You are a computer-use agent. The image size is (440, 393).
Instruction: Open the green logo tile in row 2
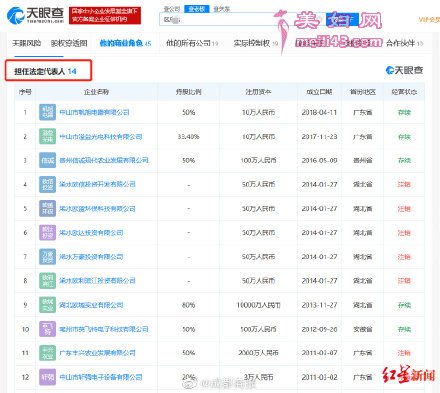pyautogui.click(x=47, y=136)
